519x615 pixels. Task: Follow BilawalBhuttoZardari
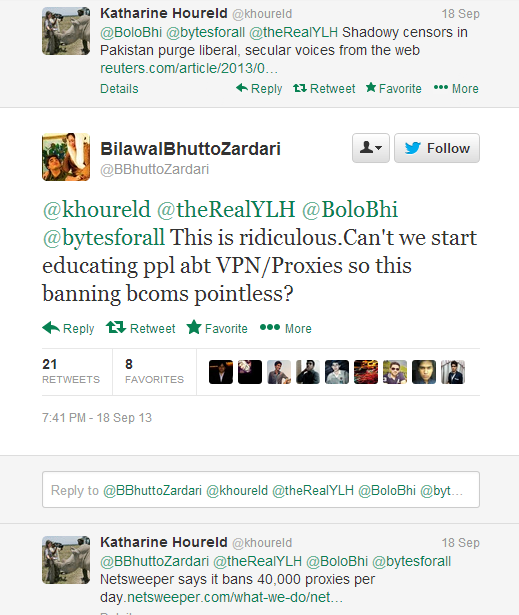pyautogui.click(x=437, y=148)
